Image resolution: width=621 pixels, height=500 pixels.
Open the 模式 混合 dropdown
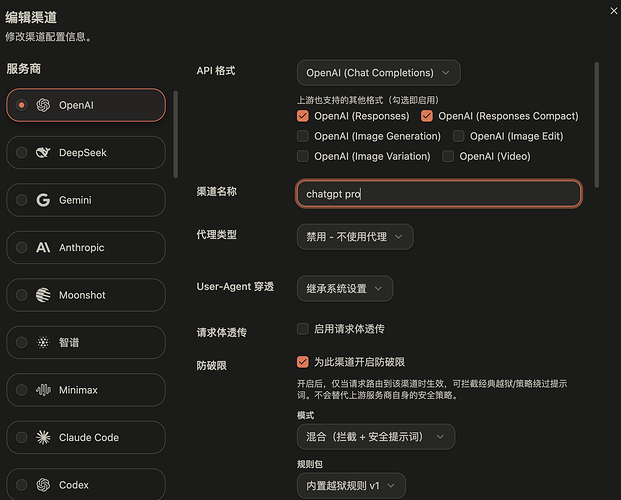click(376, 437)
